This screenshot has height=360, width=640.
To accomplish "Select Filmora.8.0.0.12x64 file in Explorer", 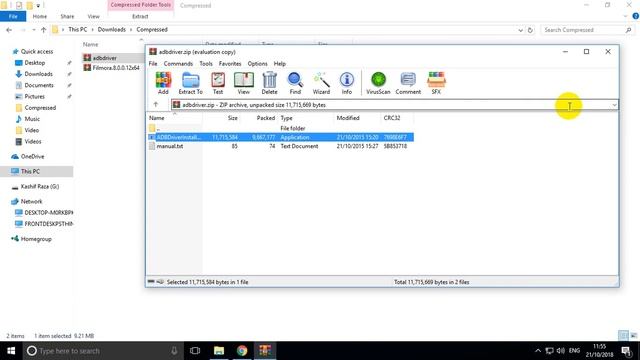I will point(111,68).
